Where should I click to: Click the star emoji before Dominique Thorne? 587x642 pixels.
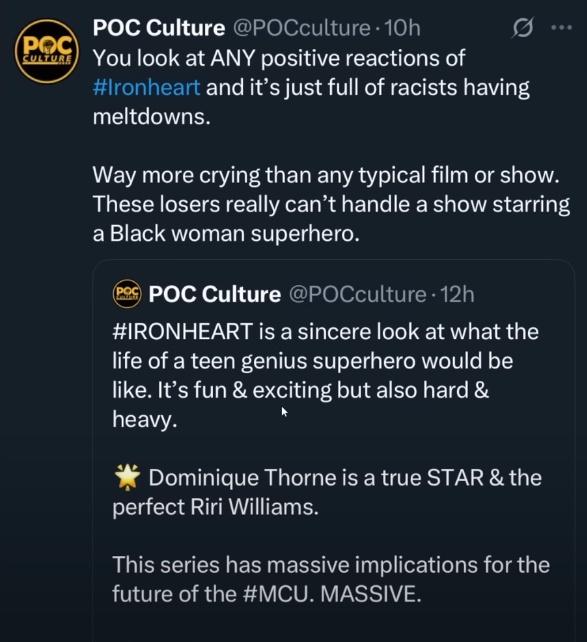coord(127,477)
